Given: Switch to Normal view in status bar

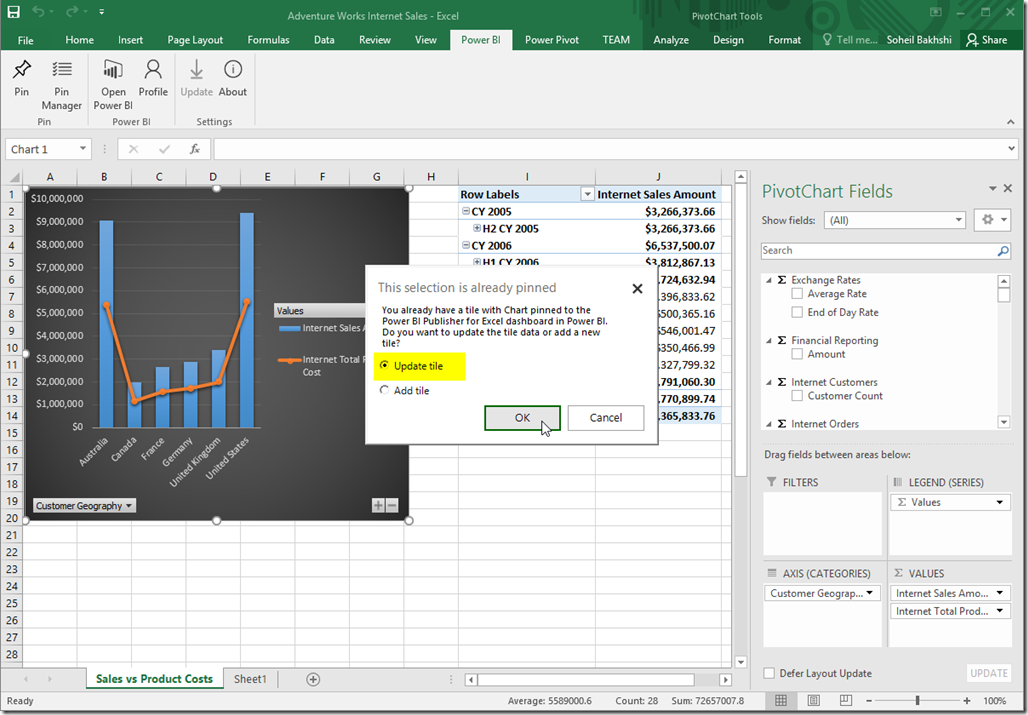Looking at the screenshot, I should tap(781, 701).
